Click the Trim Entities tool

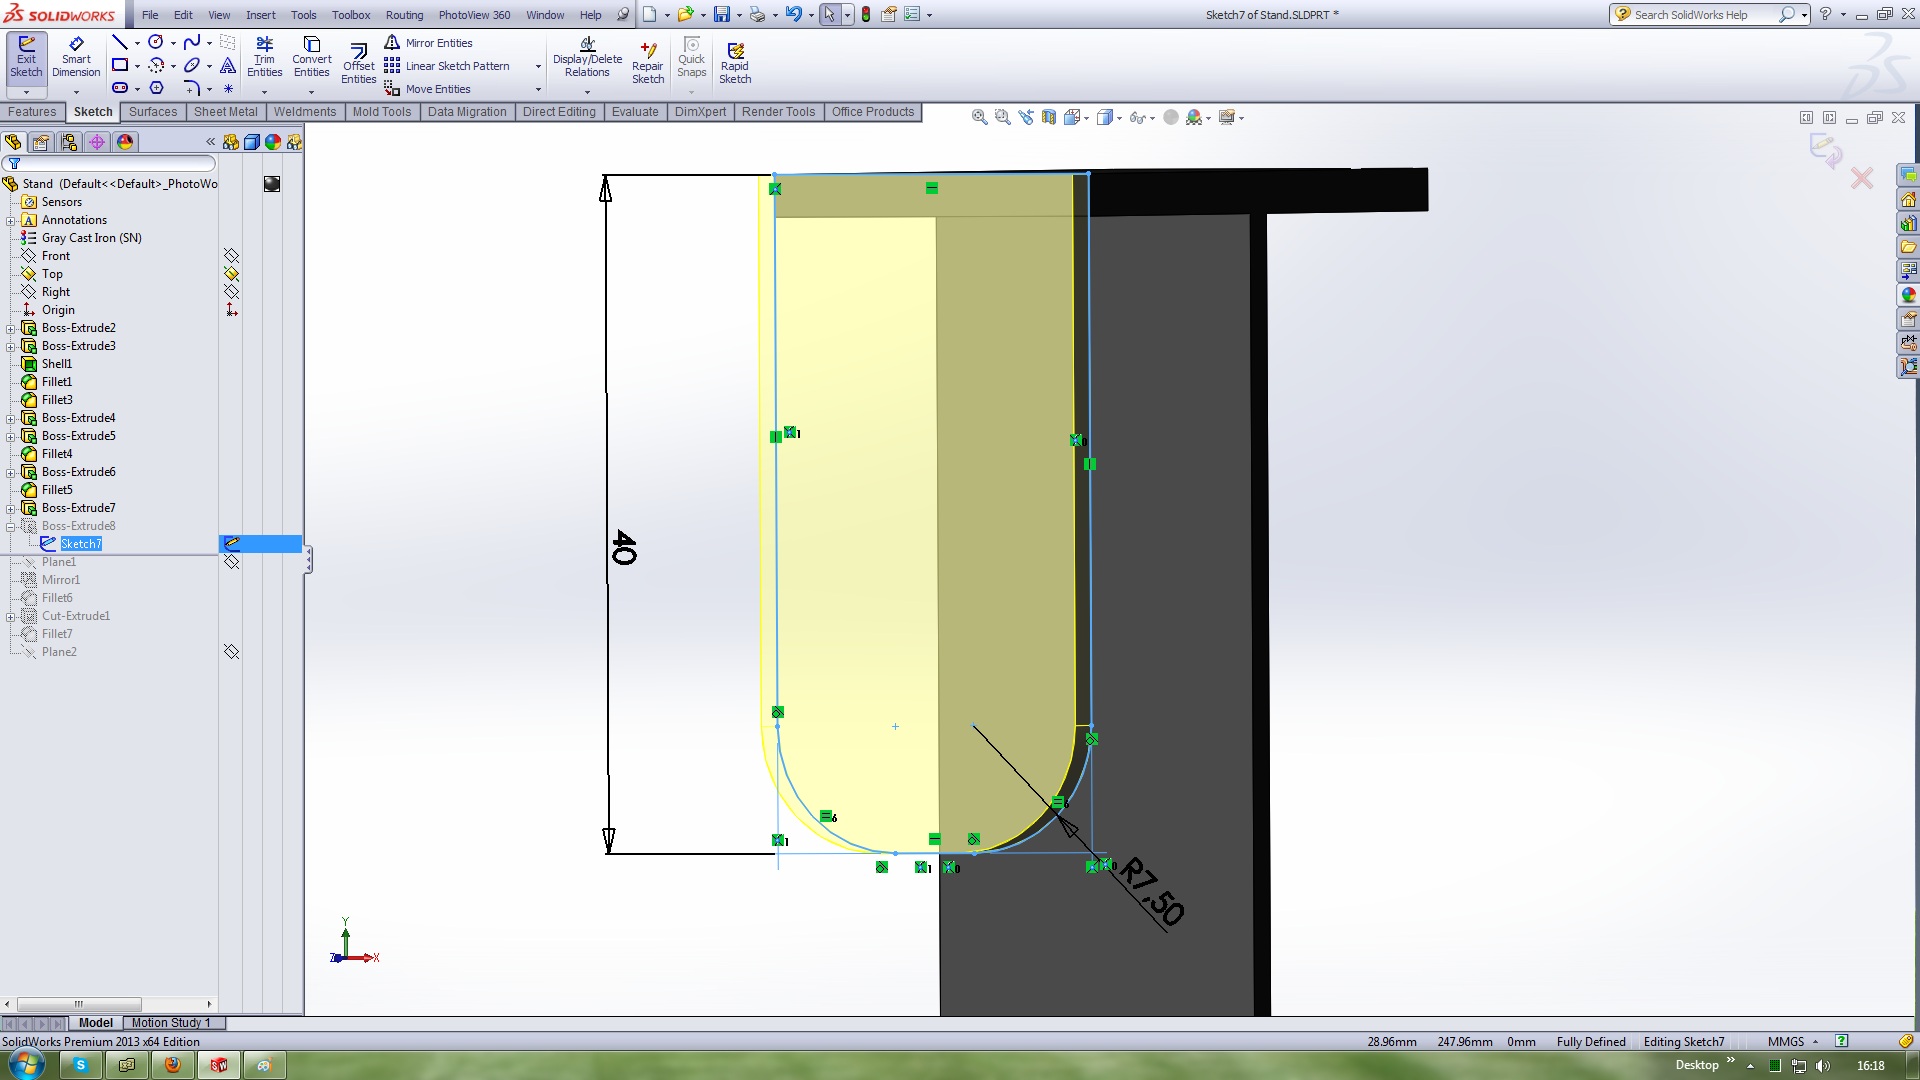tap(264, 57)
